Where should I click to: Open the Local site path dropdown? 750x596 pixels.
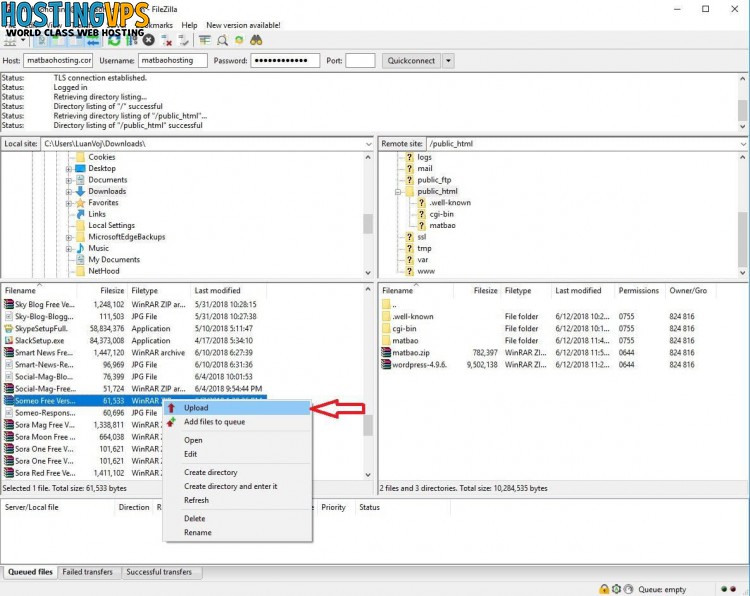click(368, 144)
